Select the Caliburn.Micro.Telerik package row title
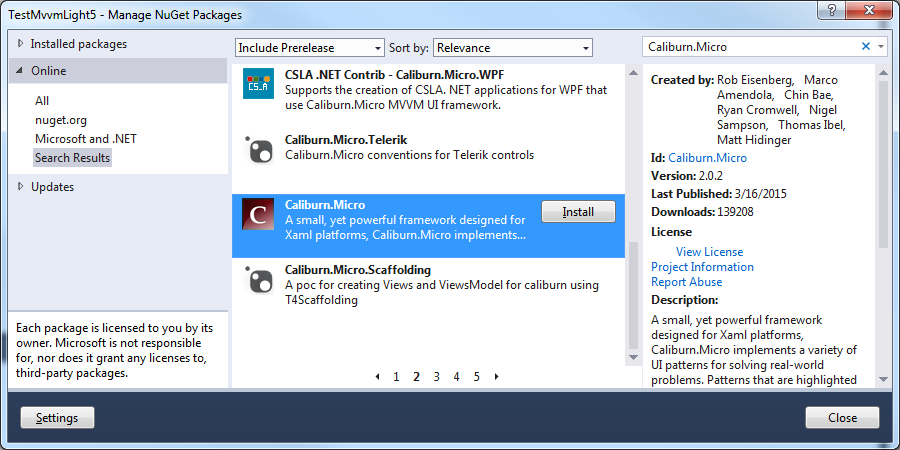This screenshot has height=450, width=900. [x=346, y=140]
